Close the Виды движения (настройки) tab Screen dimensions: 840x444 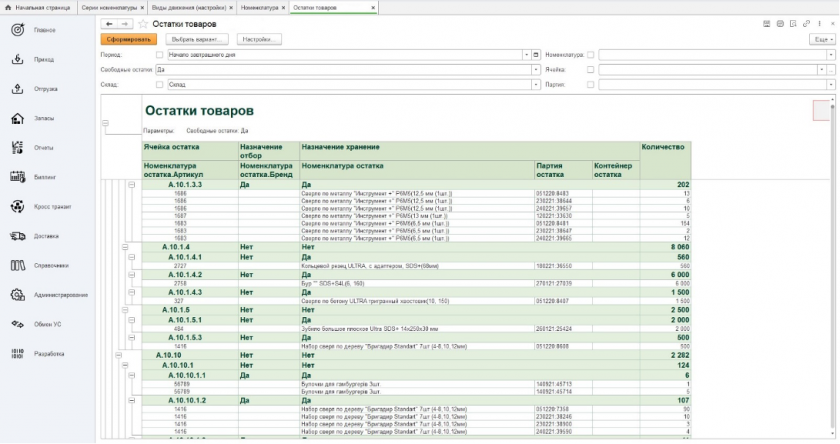(x=231, y=7)
